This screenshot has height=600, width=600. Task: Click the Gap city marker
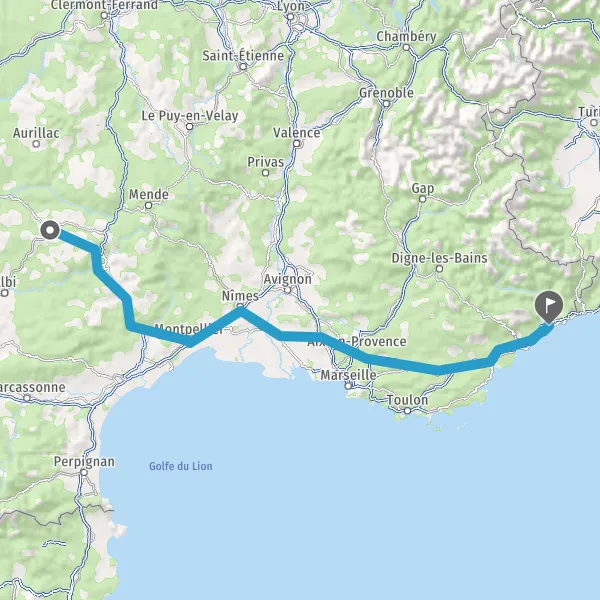click(x=422, y=199)
